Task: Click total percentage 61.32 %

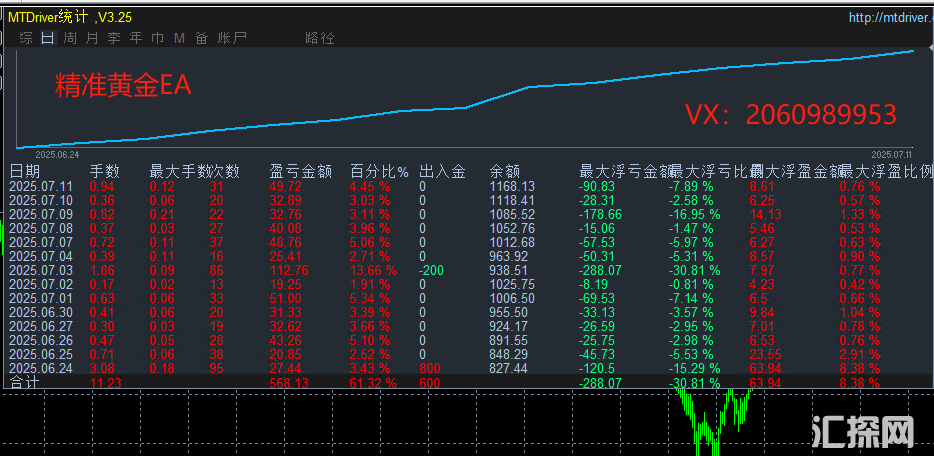Action: tap(373, 383)
